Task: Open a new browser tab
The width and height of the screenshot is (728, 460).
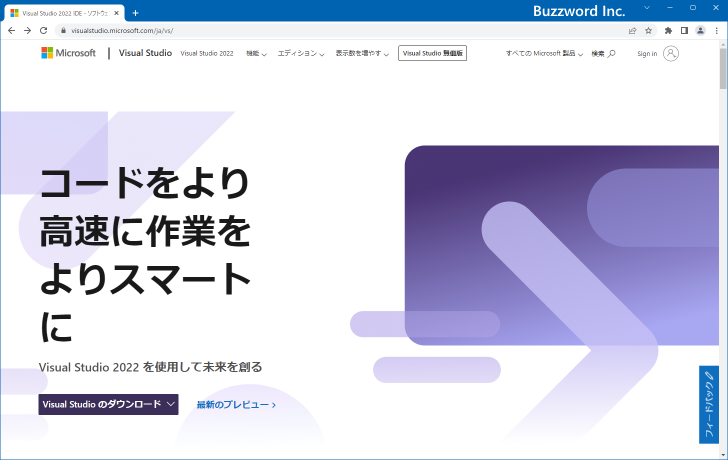Action: coord(135,13)
